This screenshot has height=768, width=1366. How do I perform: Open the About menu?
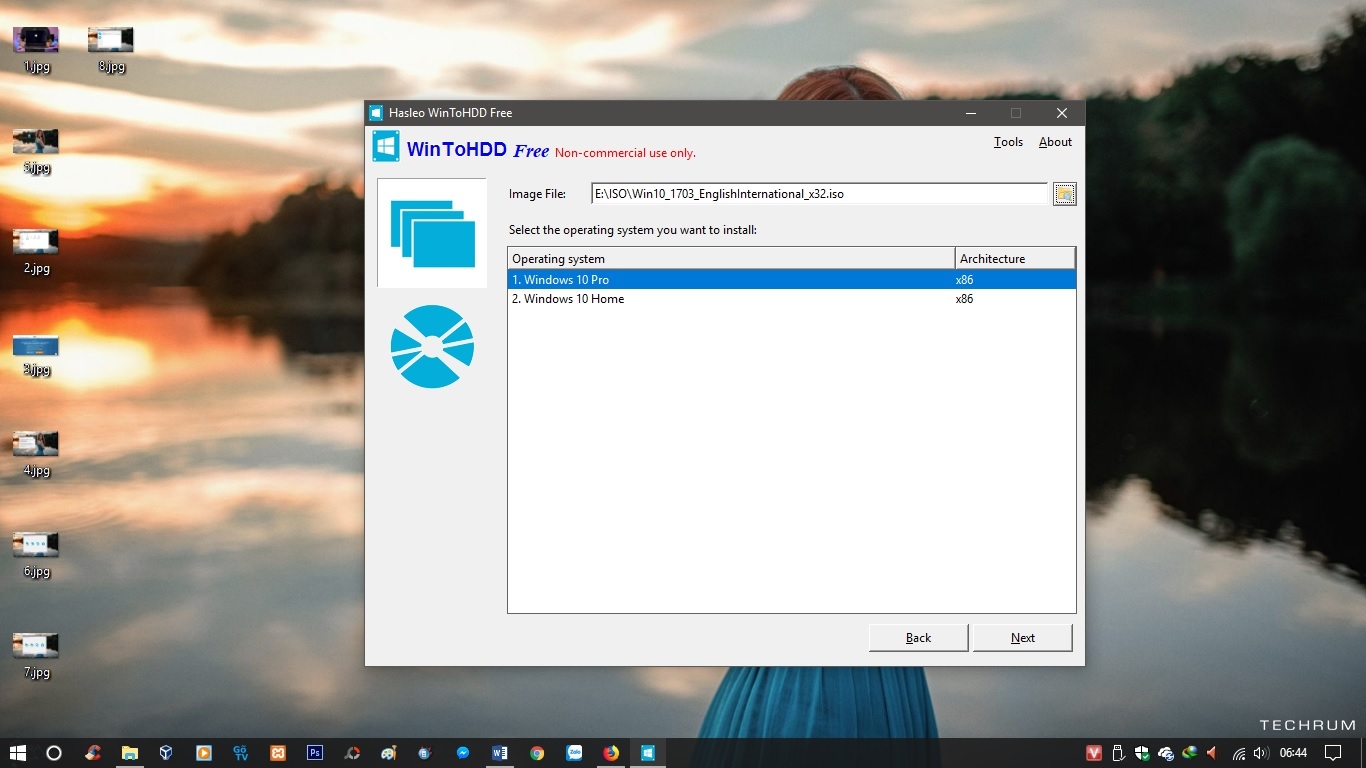[x=1055, y=142]
